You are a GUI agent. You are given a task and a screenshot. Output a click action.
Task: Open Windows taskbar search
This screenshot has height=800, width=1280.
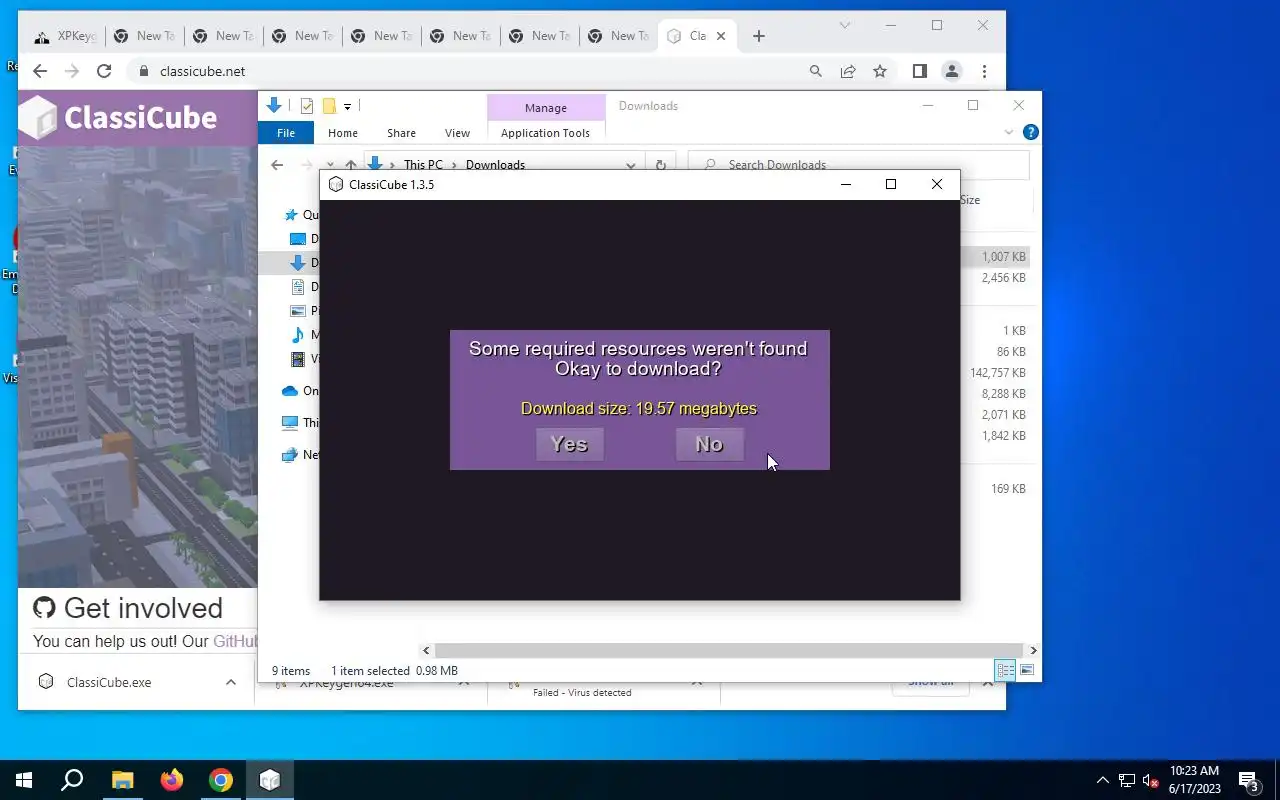72,780
